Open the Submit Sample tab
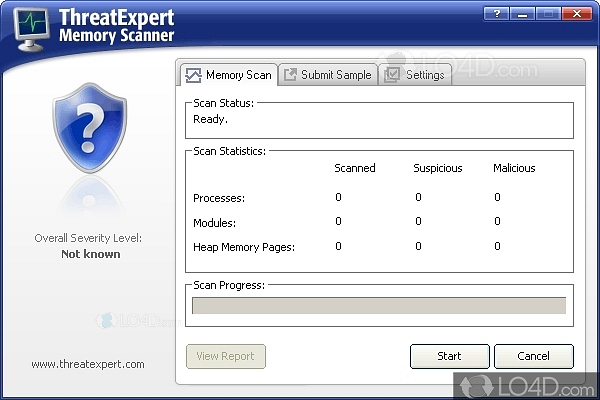The width and height of the screenshot is (600, 400). [x=328, y=75]
